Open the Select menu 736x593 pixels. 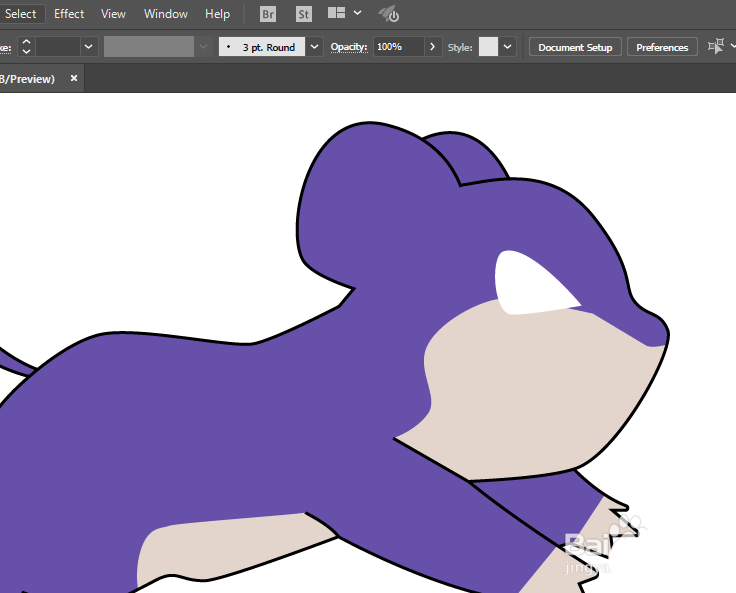pyautogui.click(x=21, y=14)
